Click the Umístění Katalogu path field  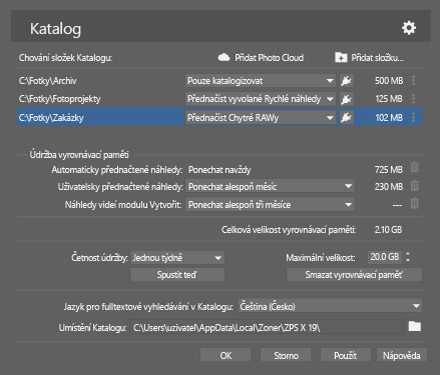[267, 328]
